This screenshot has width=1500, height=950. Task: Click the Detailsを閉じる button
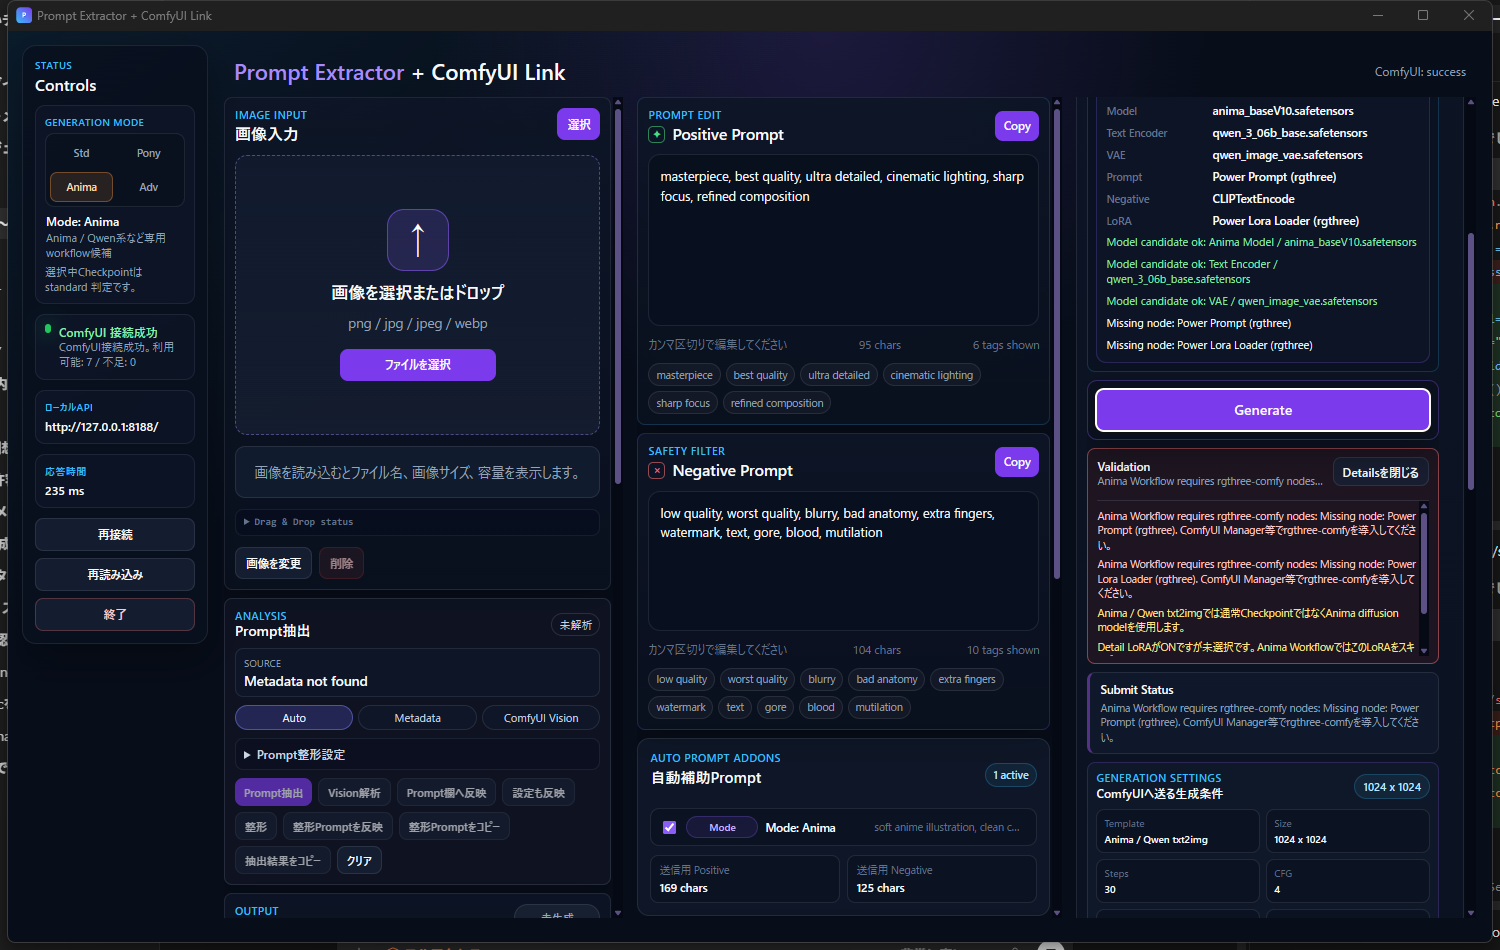1380,473
